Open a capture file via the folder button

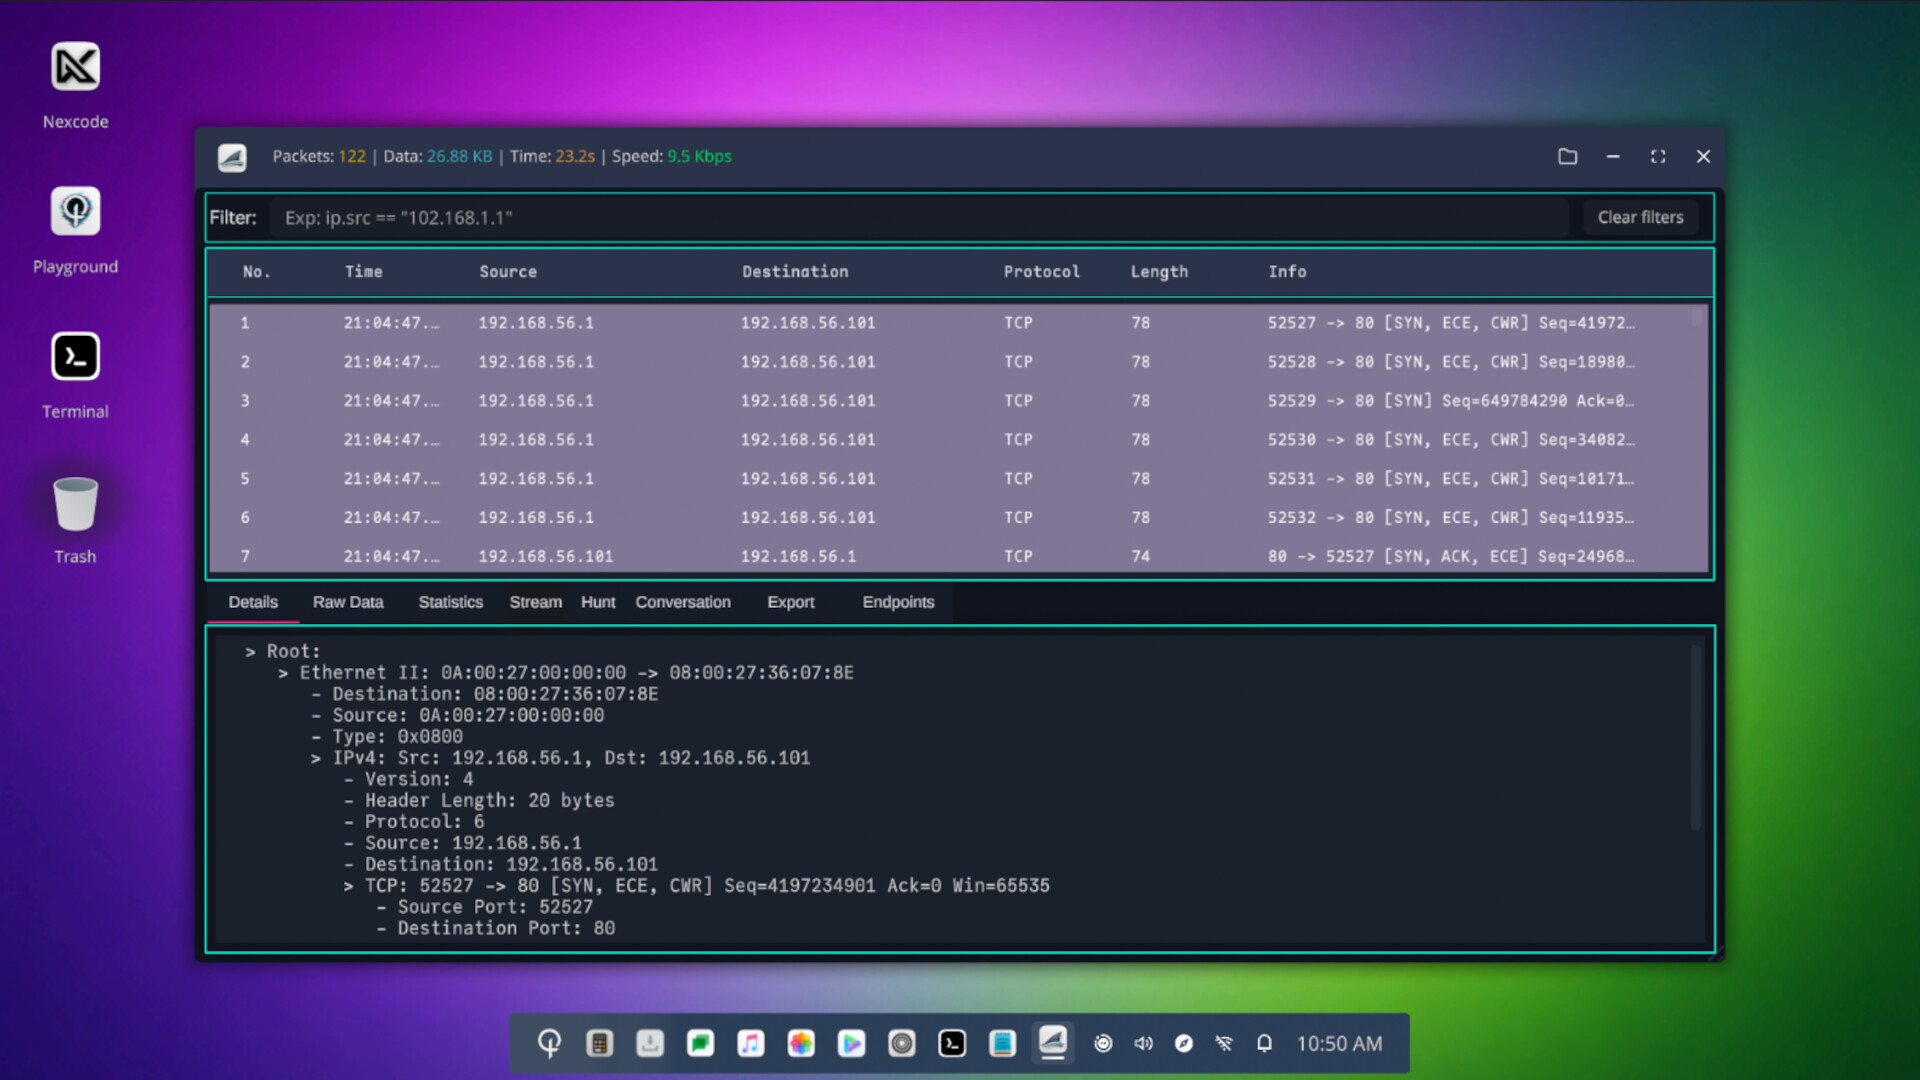pyautogui.click(x=1567, y=156)
